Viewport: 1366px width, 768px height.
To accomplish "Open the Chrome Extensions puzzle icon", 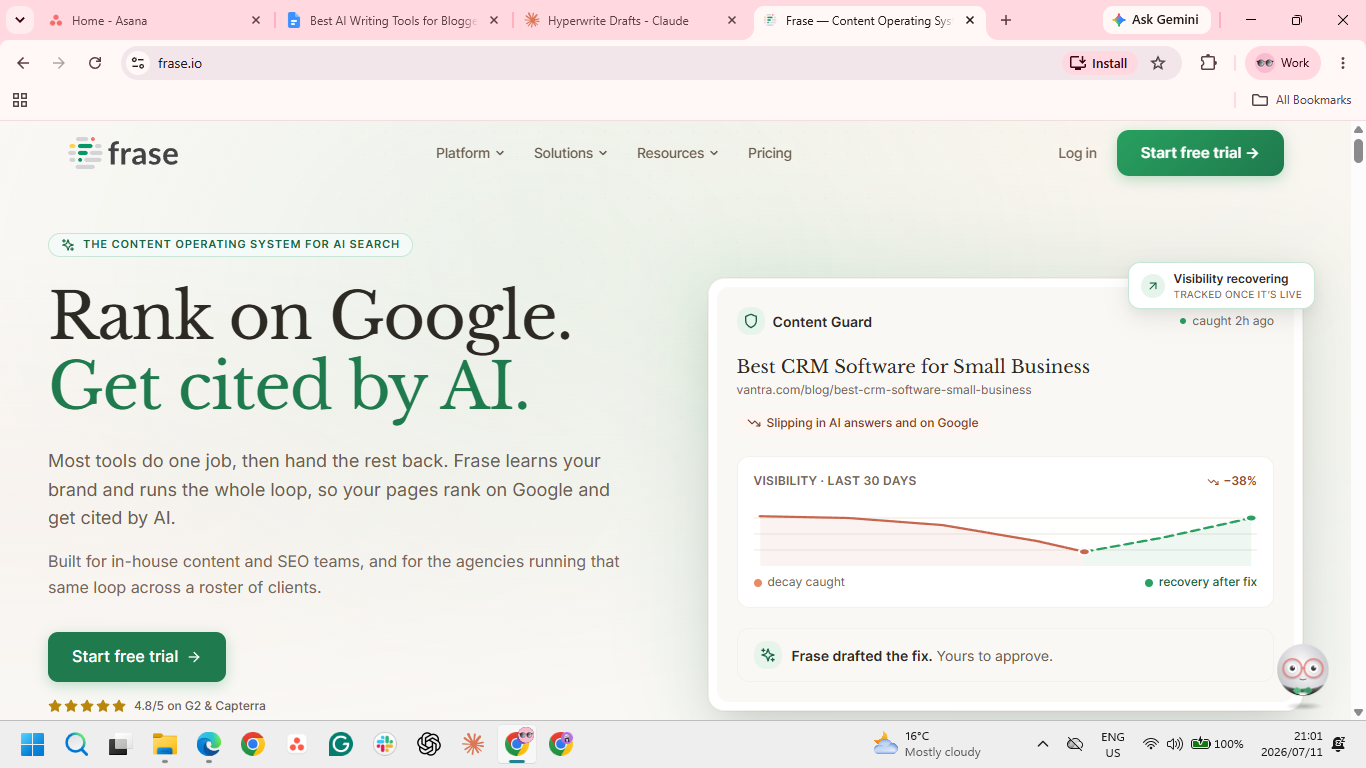I will point(1209,63).
